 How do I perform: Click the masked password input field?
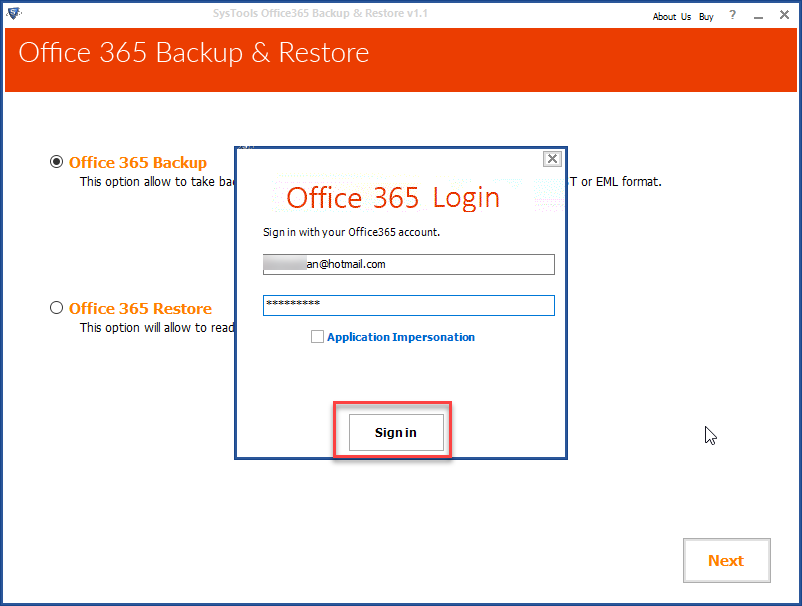click(409, 305)
